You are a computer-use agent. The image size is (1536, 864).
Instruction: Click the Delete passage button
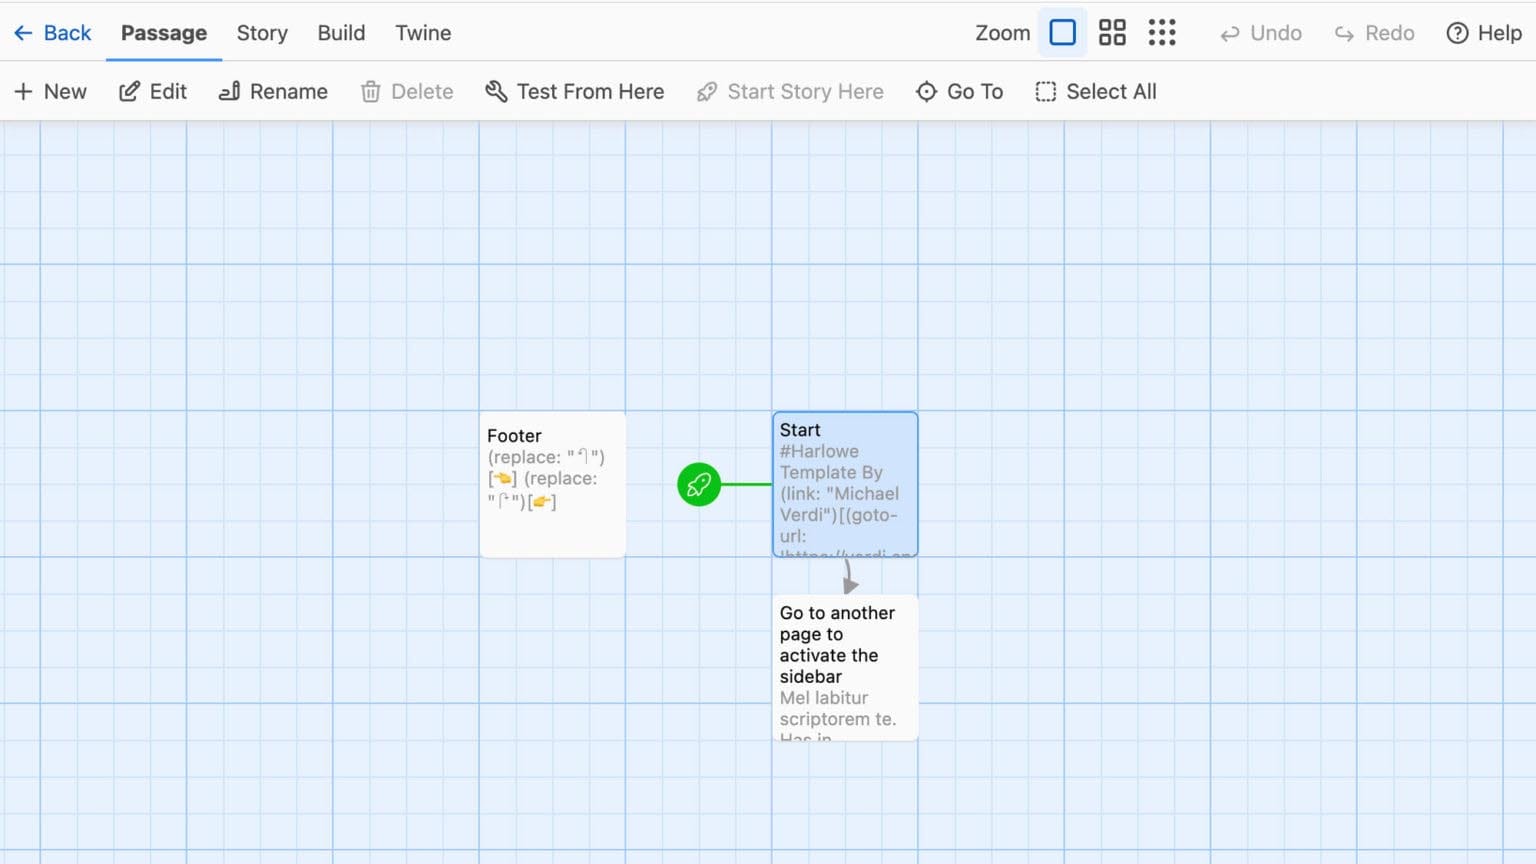[407, 91]
